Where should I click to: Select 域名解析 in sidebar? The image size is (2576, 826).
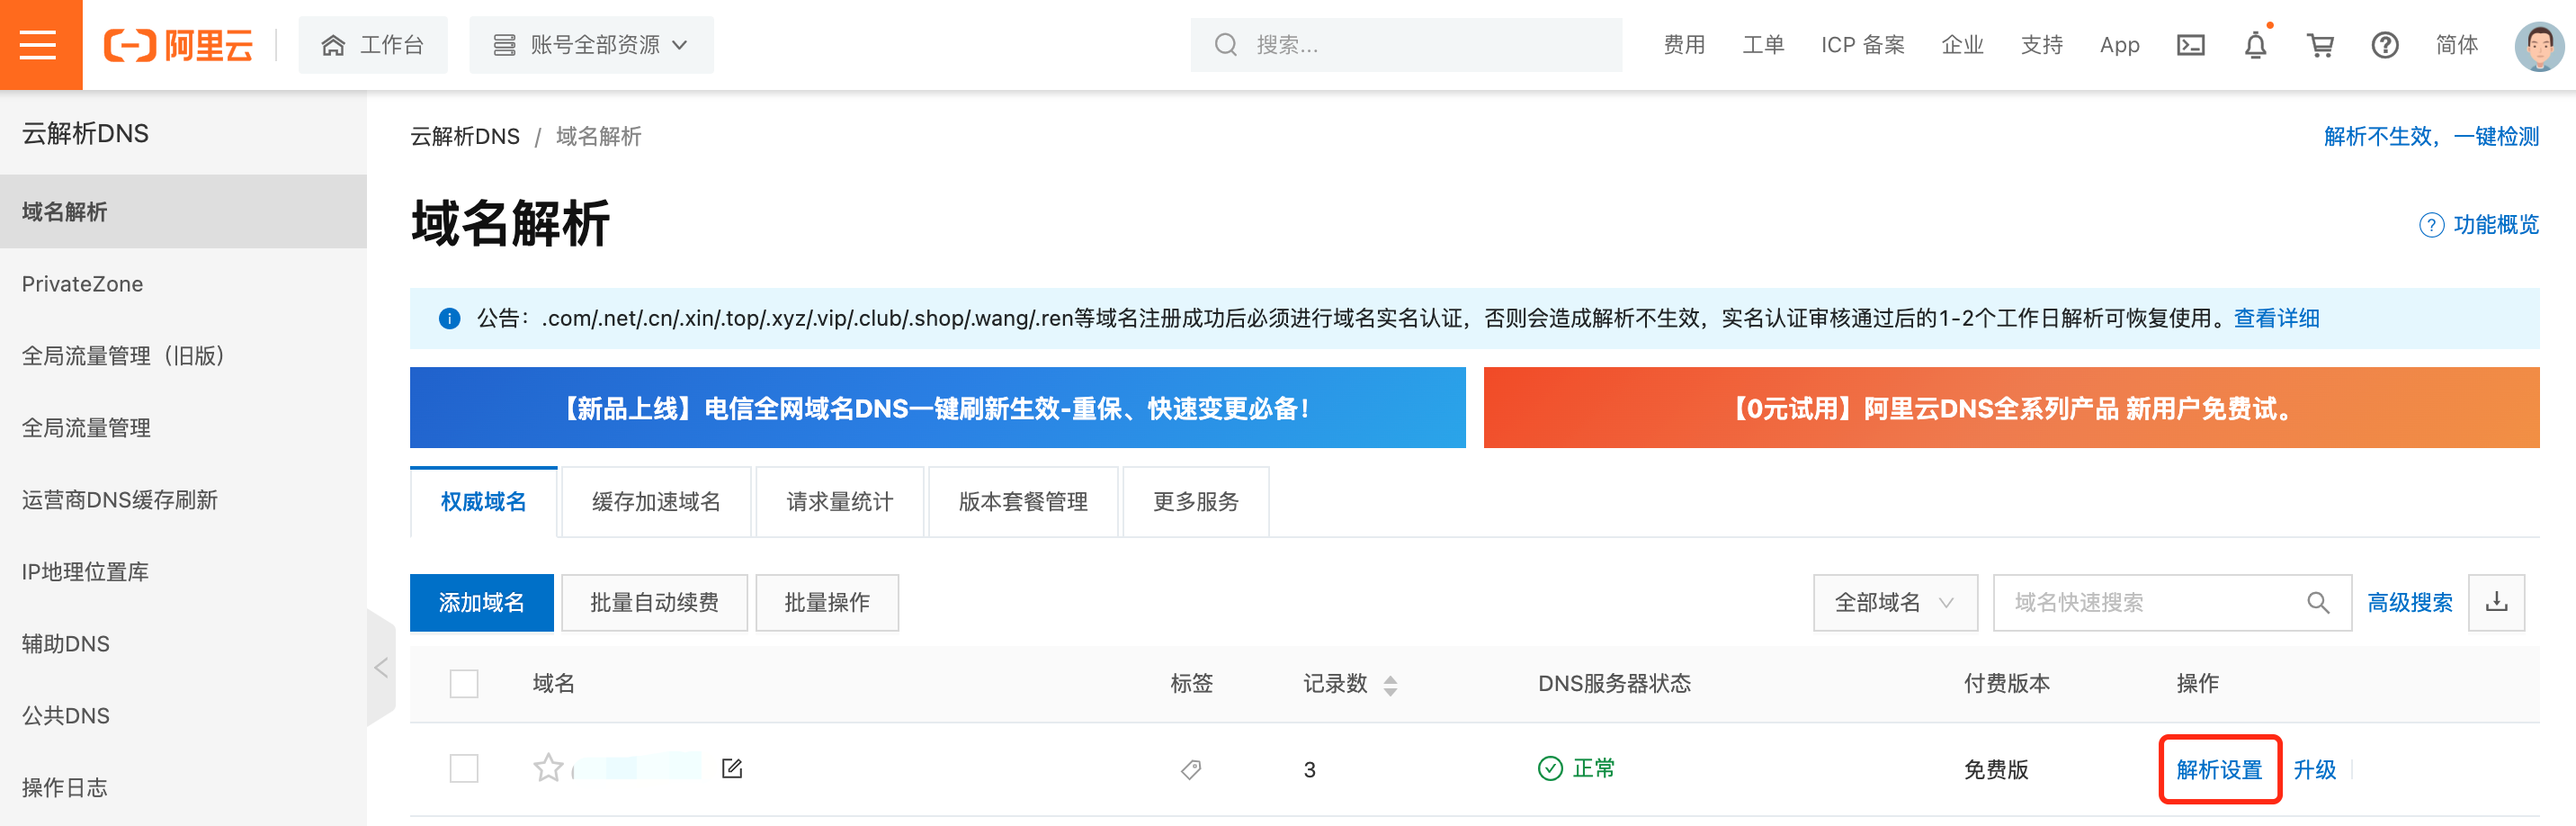pos(183,211)
